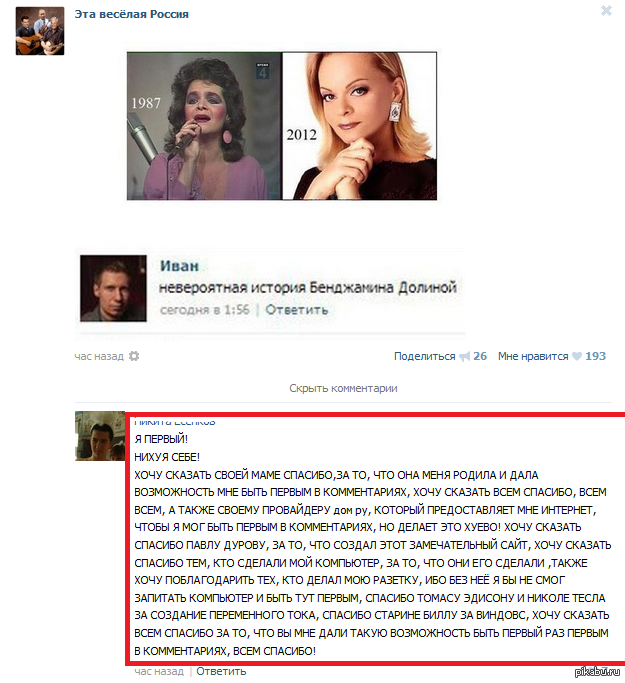This screenshot has height=683, width=625.
Task: Click the like count number 193
Action: point(595,356)
